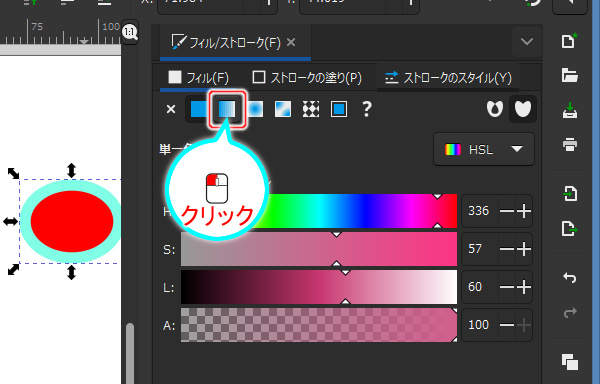Click the redo arrow icon
The width and height of the screenshot is (600, 384).
coord(569,312)
